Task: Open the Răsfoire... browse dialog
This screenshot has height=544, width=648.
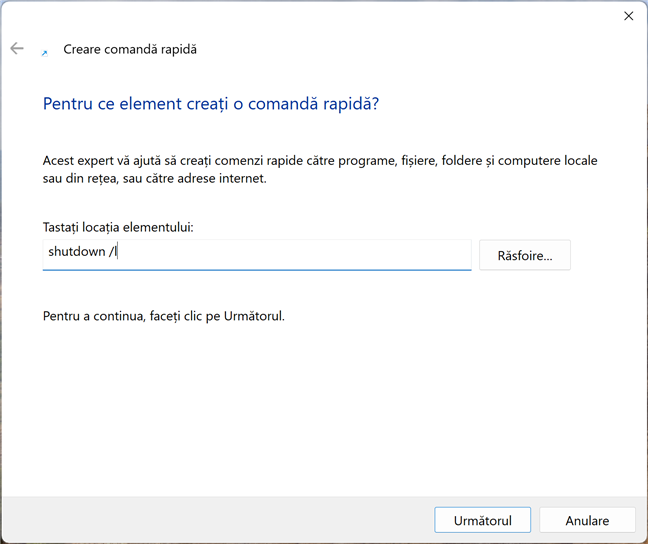Action: pyautogui.click(x=524, y=255)
